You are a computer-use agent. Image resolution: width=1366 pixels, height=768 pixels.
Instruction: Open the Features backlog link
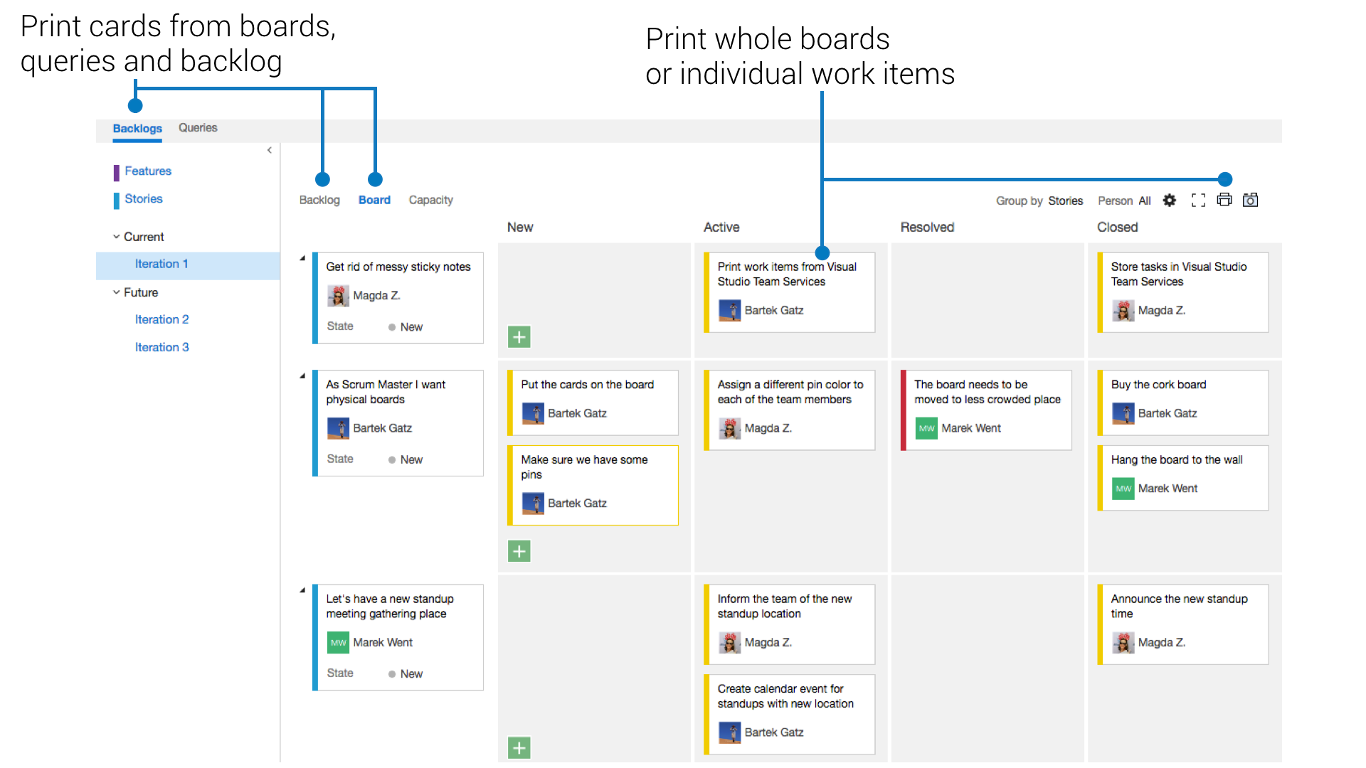(x=148, y=171)
